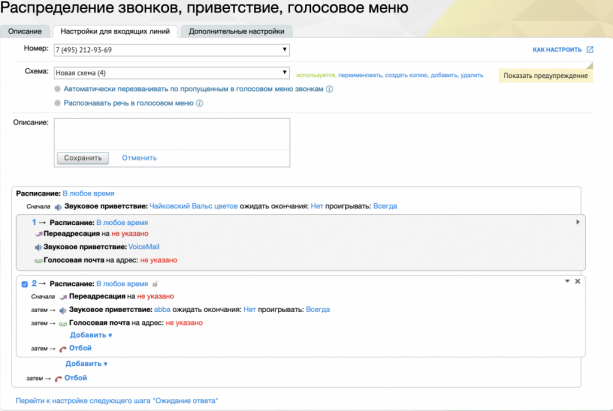613x411 pixels.
Task: Click the Отменить link
Action: (x=139, y=158)
